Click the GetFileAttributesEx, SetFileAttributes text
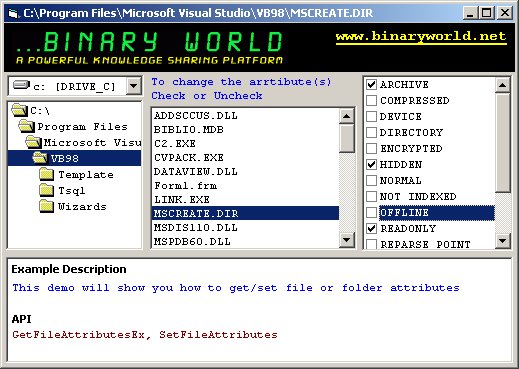 pos(145,334)
